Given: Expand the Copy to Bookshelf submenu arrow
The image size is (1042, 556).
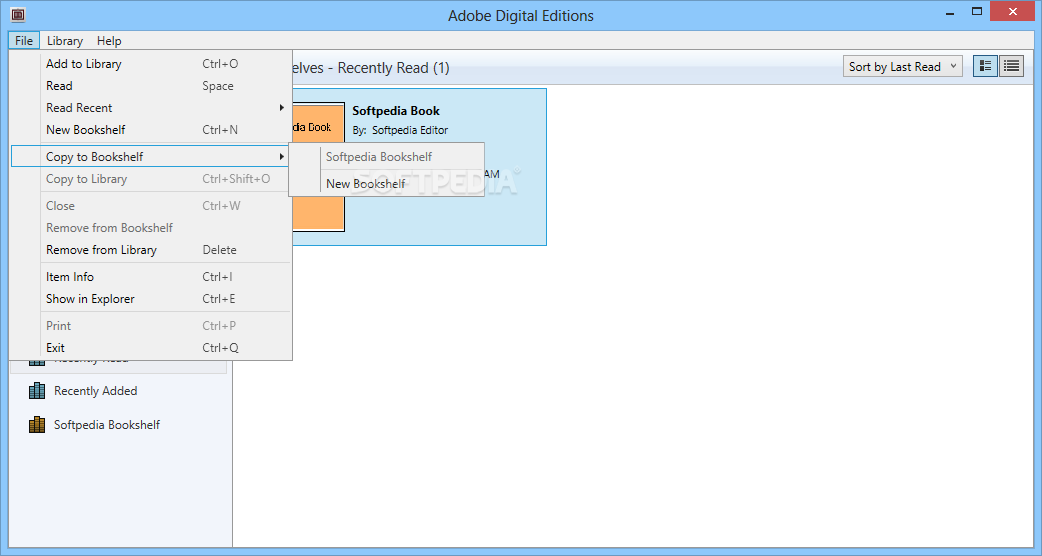Looking at the screenshot, I should [282, 157].
